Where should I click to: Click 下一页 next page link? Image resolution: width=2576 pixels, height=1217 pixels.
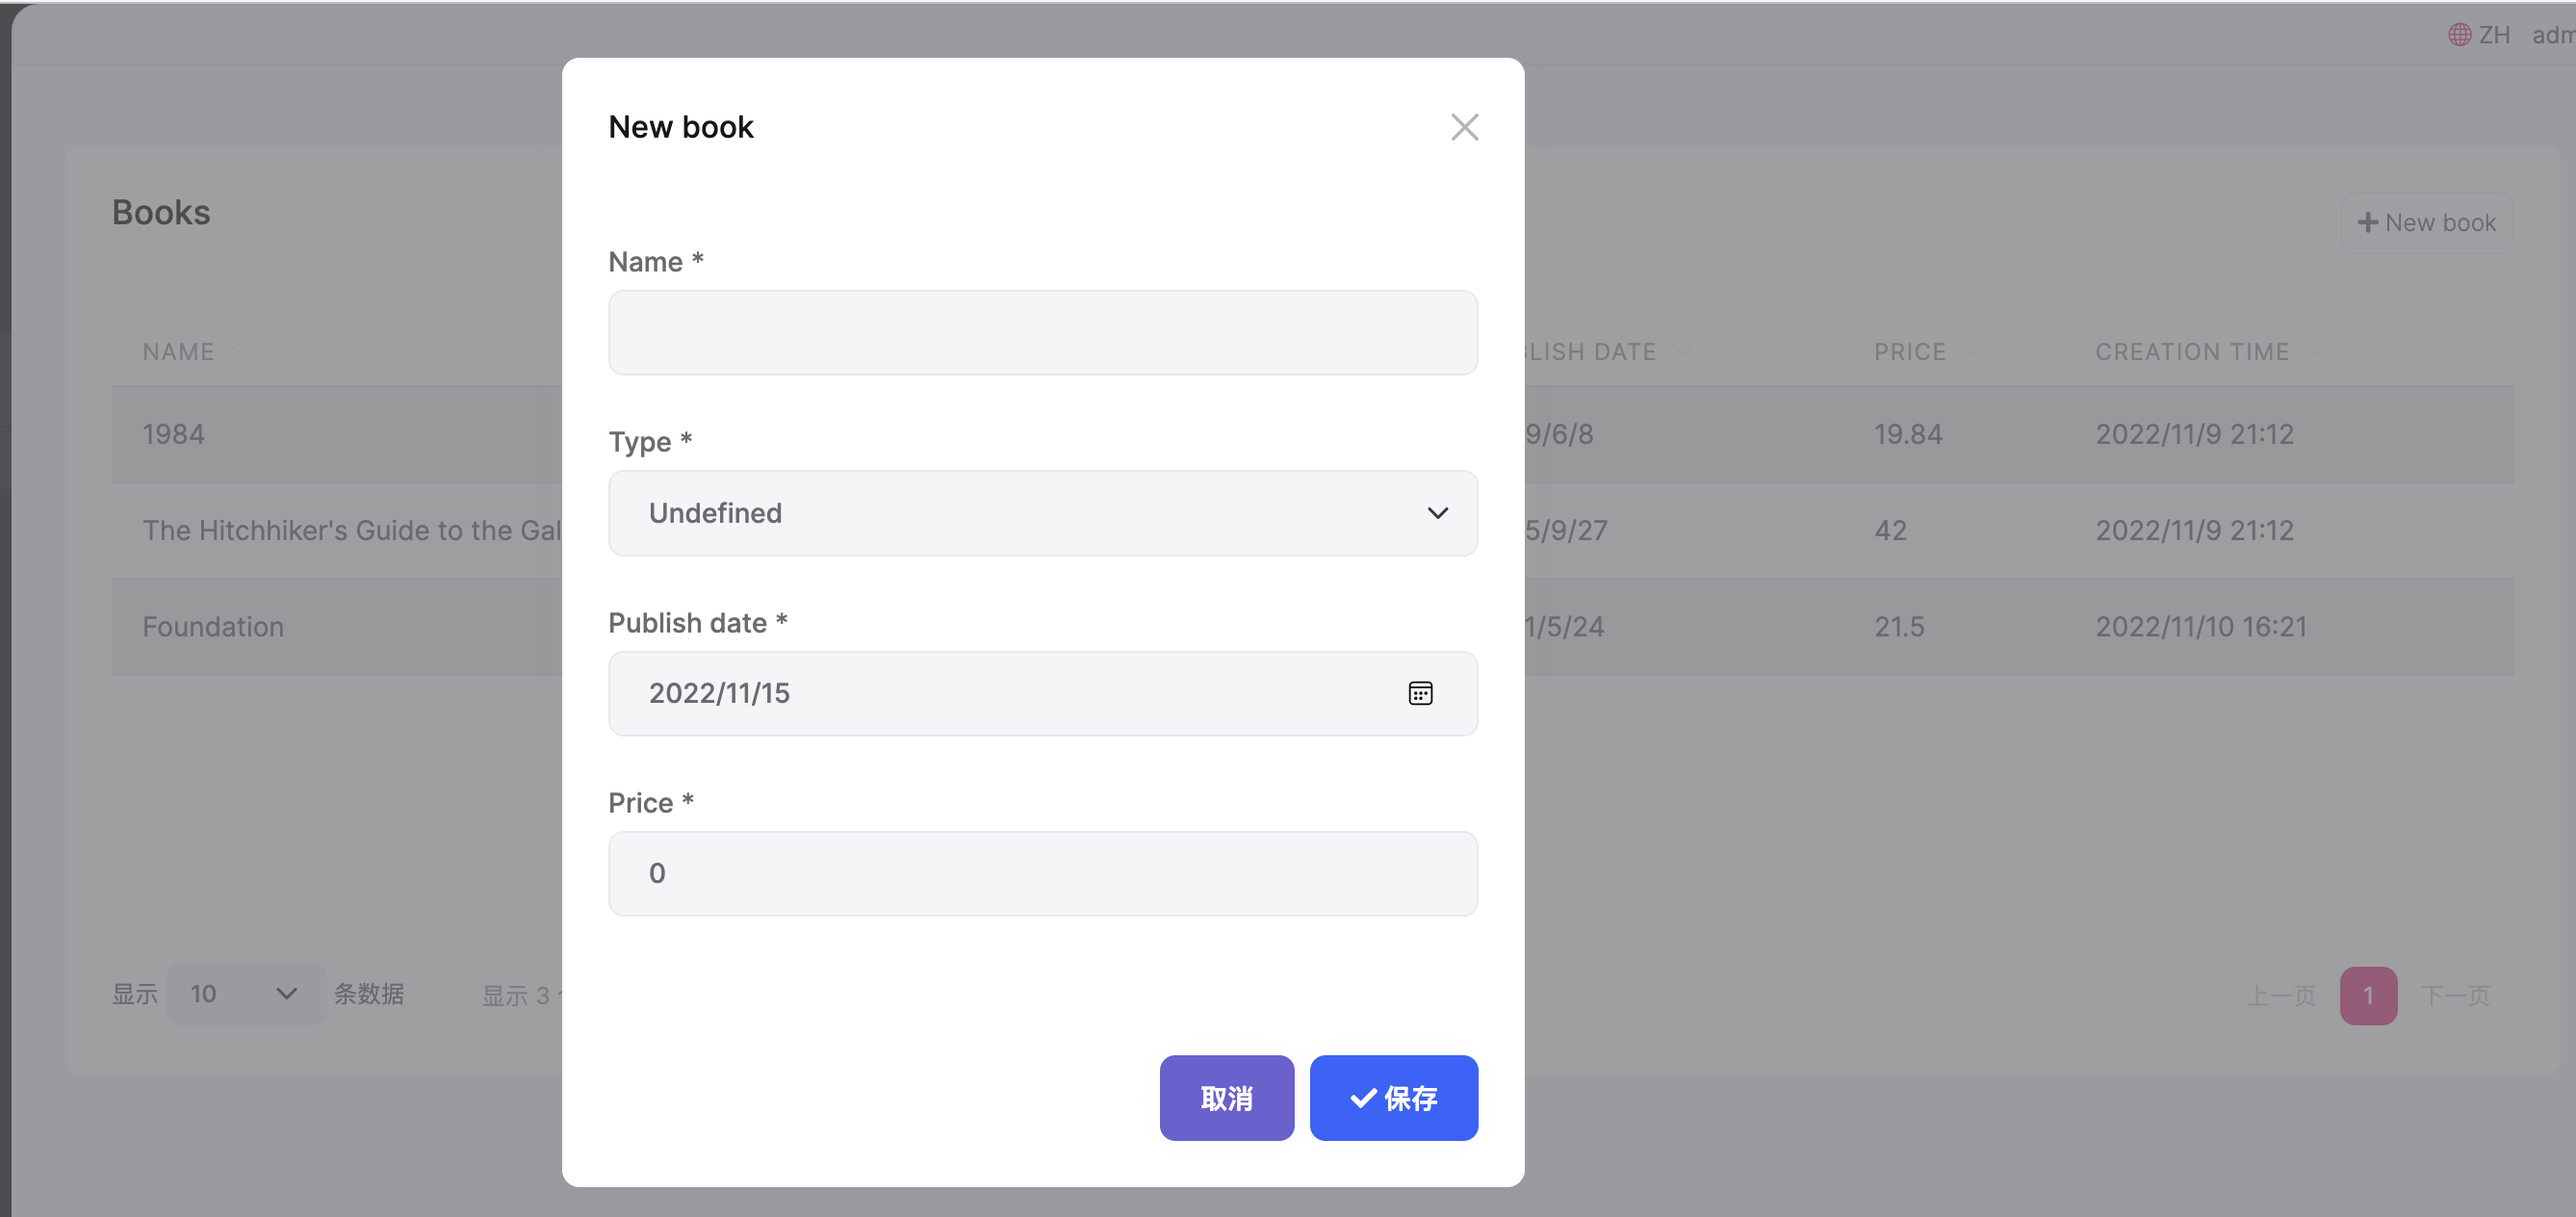[2455, 995]
